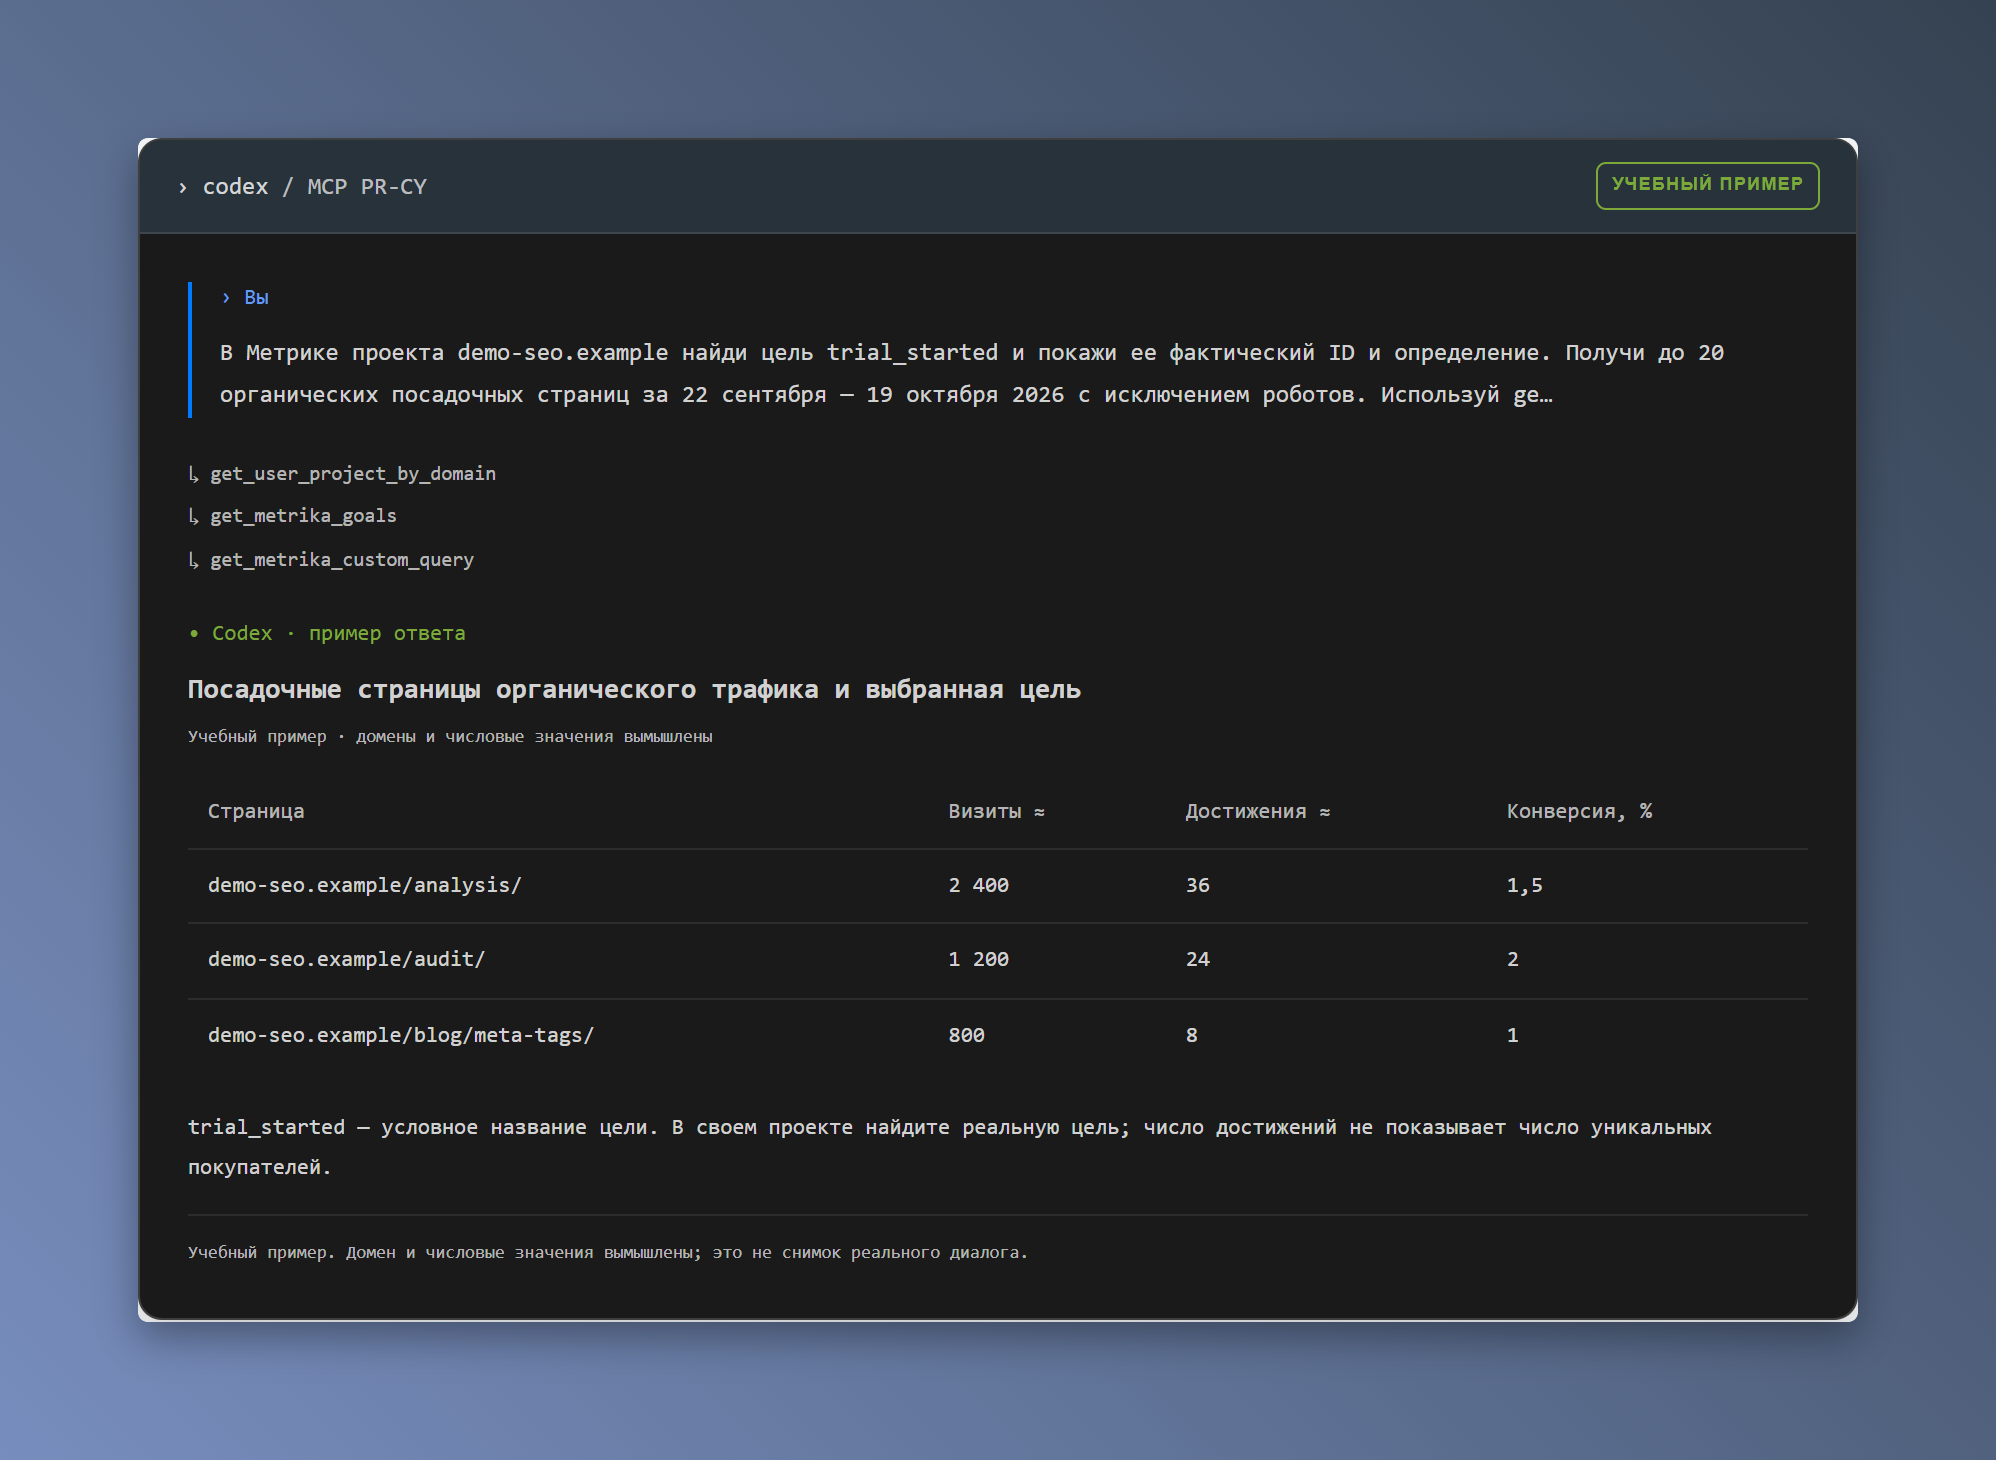Click the trial_started explanatory note paragraph

coord(950,1147)
